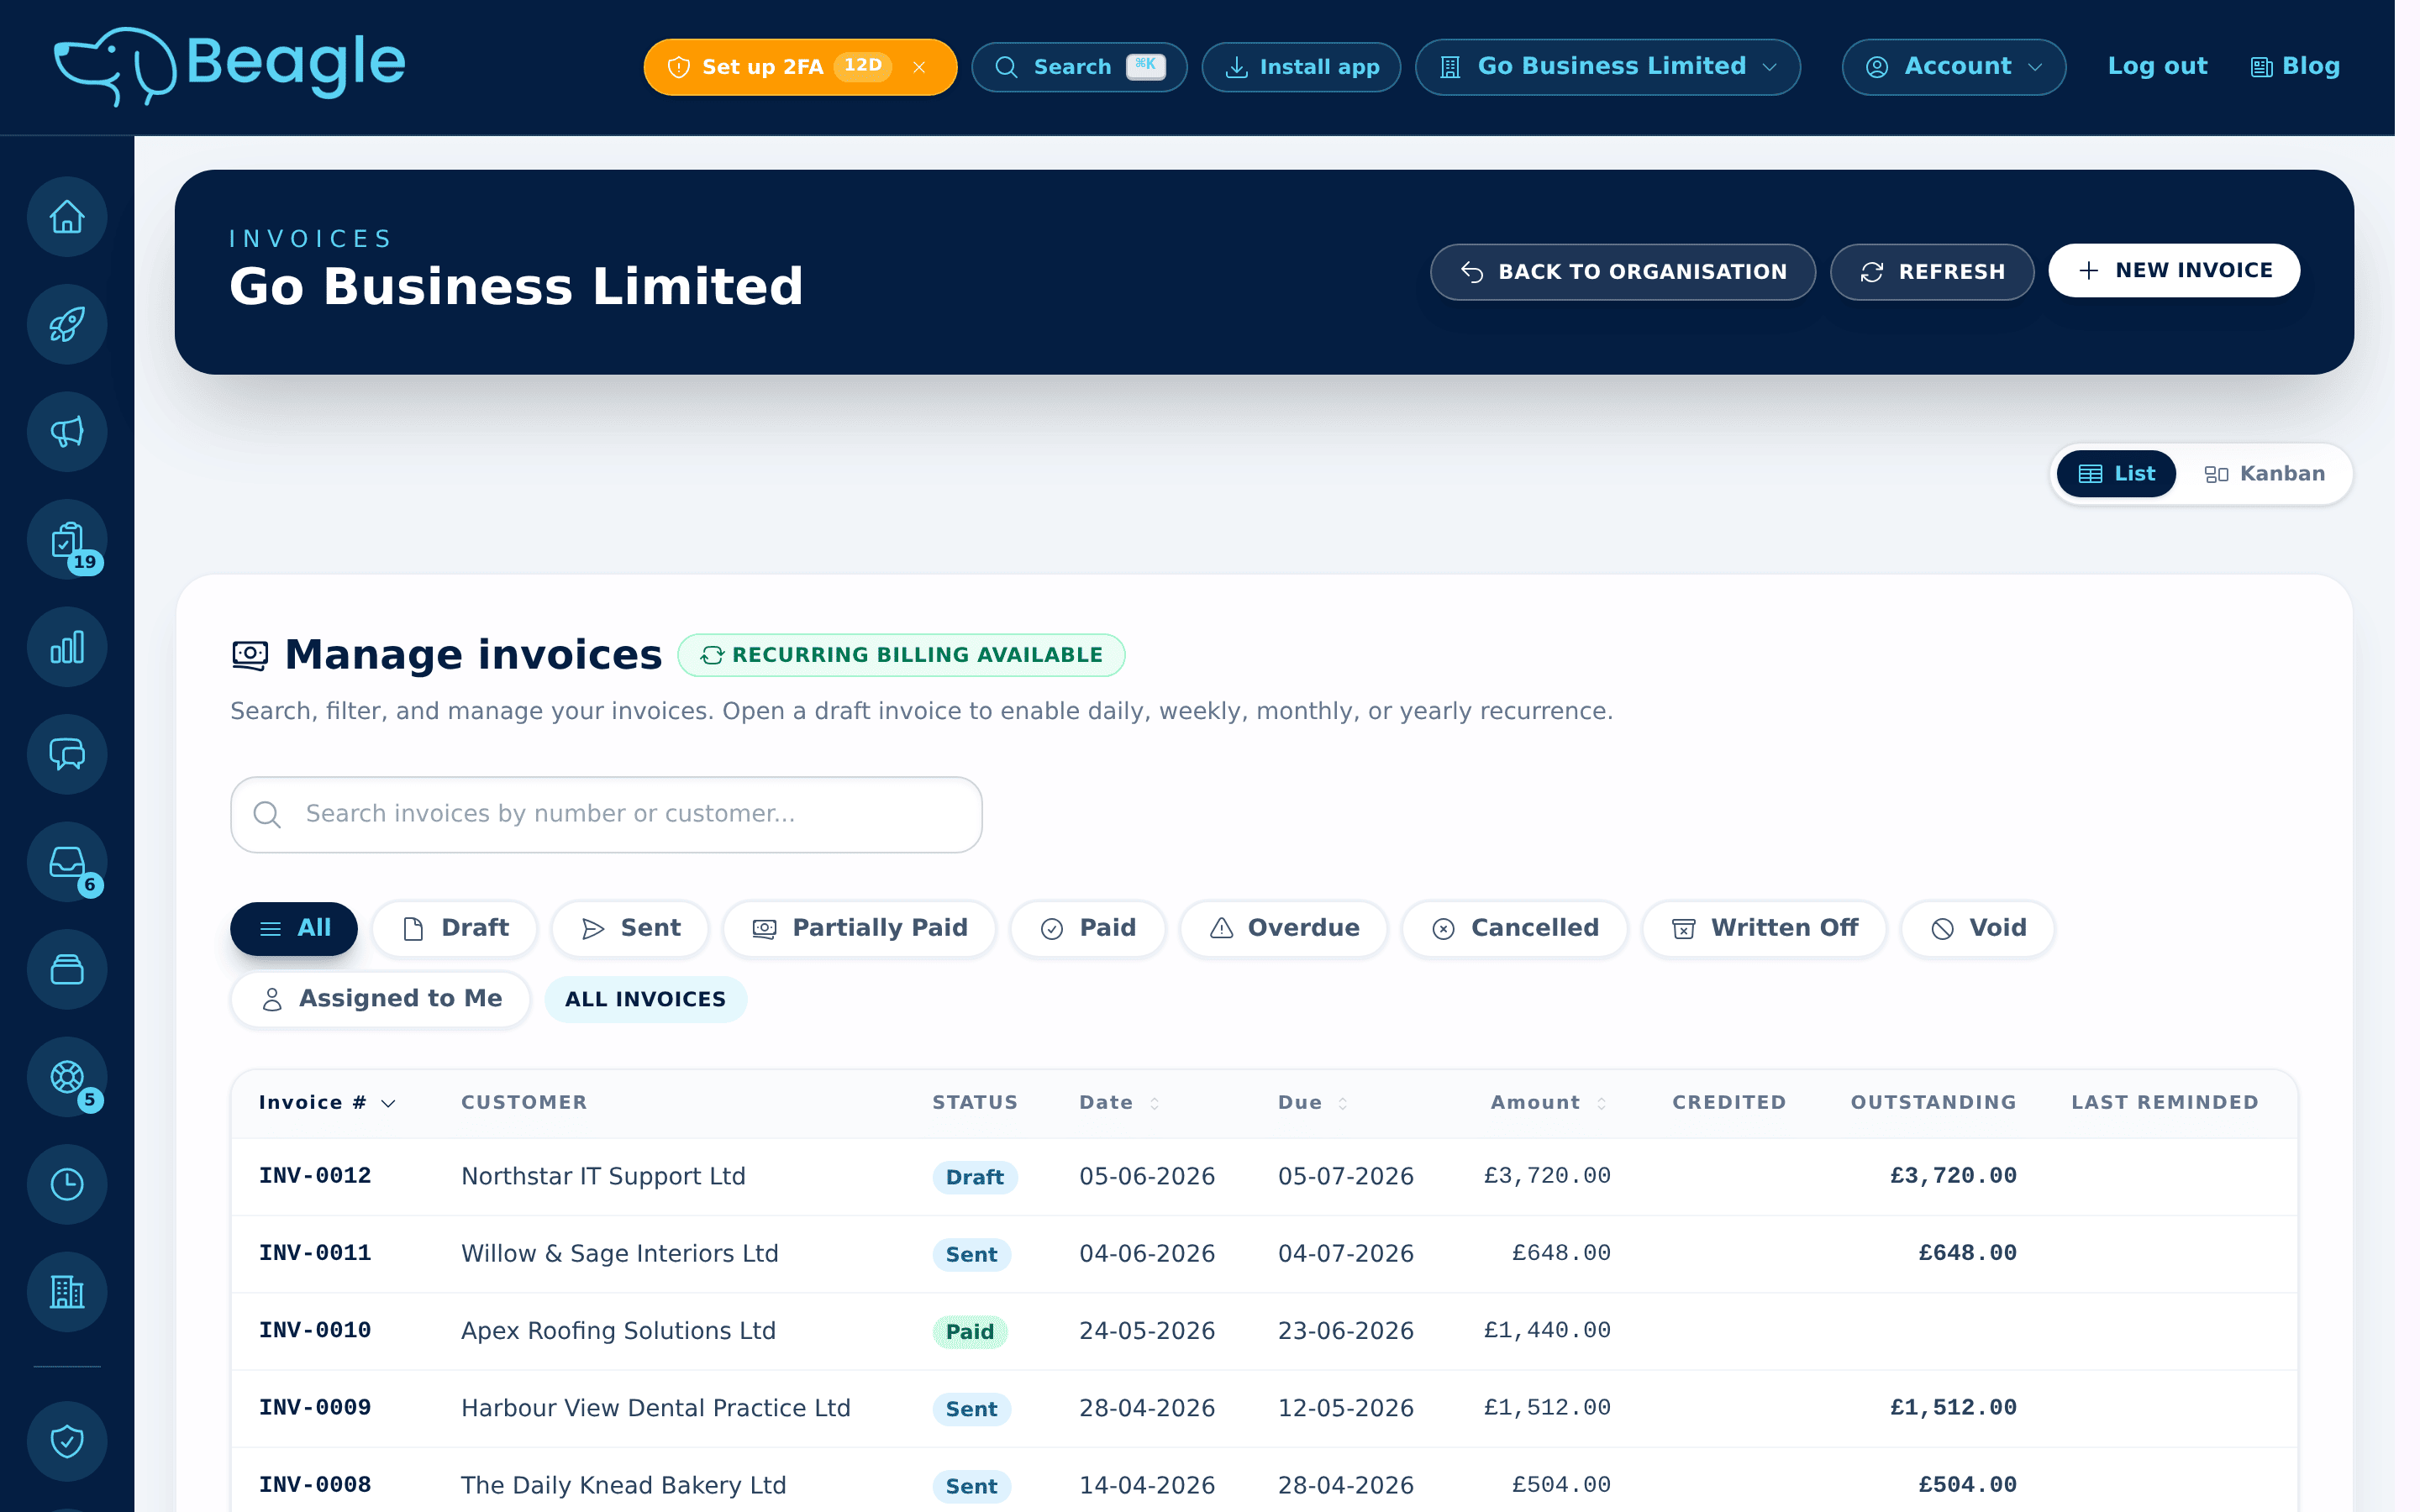Open the Home sidebar icon
The image size is (2420, 1512).
click(x=67, y=216)
